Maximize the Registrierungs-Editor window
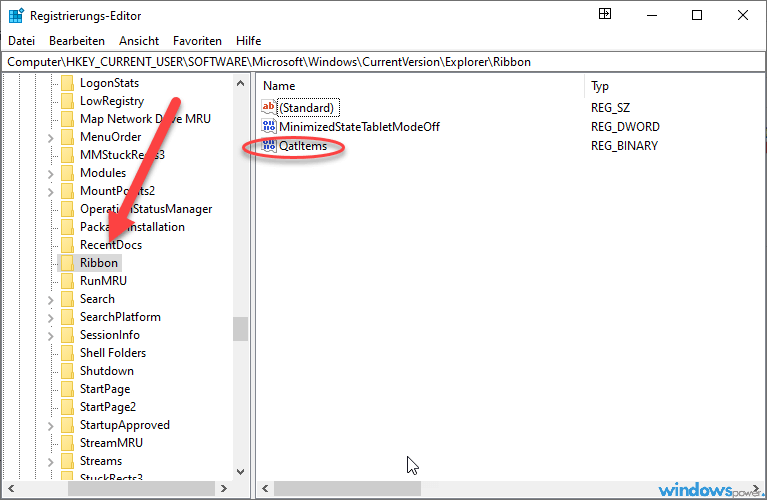The height and width of the screenshot is (500, 767). tap(697, 15)
